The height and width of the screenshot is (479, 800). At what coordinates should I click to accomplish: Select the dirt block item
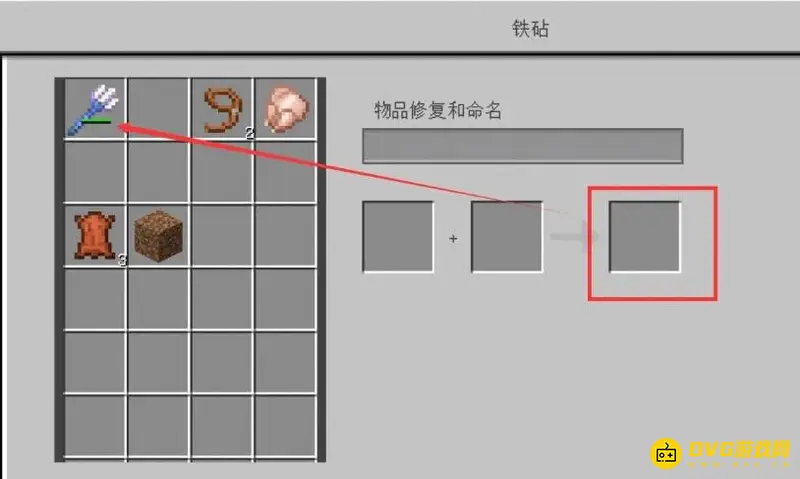(x=159, y=236)
